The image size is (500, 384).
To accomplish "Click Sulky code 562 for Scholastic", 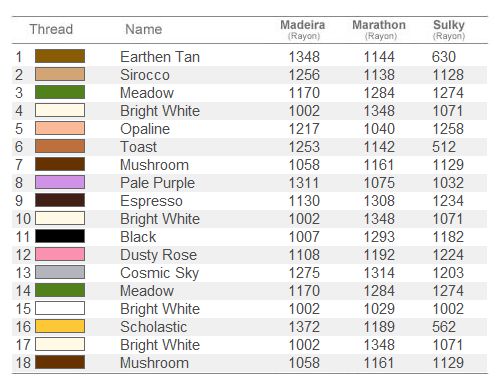I will 444,327.
